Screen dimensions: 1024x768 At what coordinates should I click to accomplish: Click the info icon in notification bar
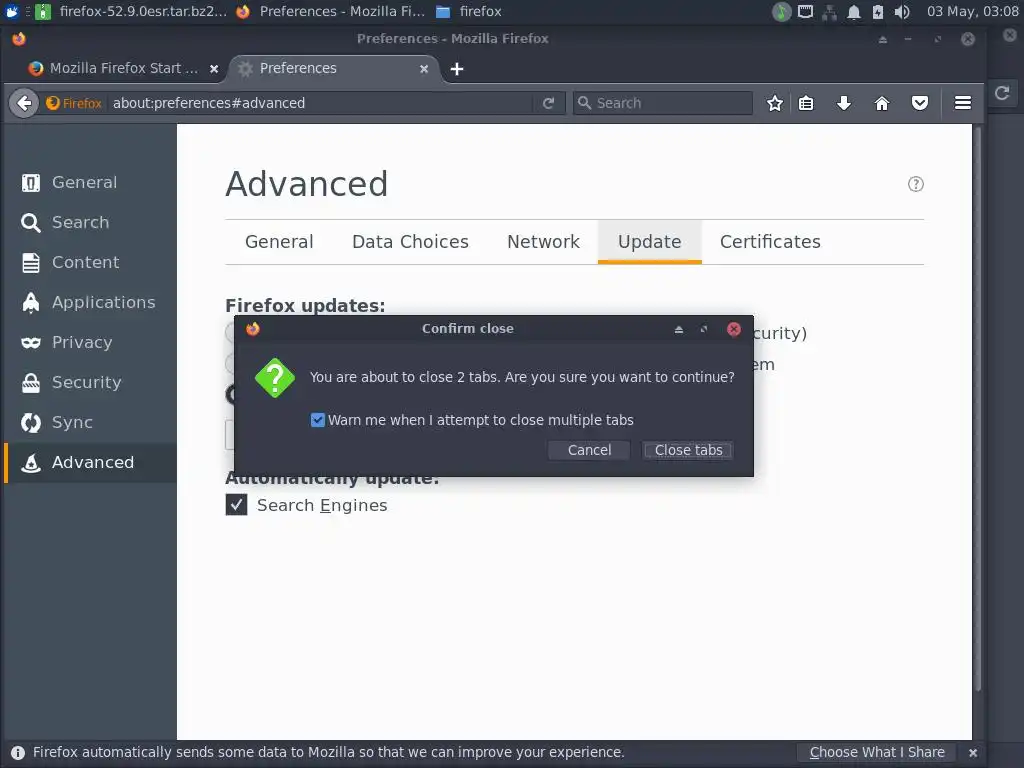[x=18, y=752]
